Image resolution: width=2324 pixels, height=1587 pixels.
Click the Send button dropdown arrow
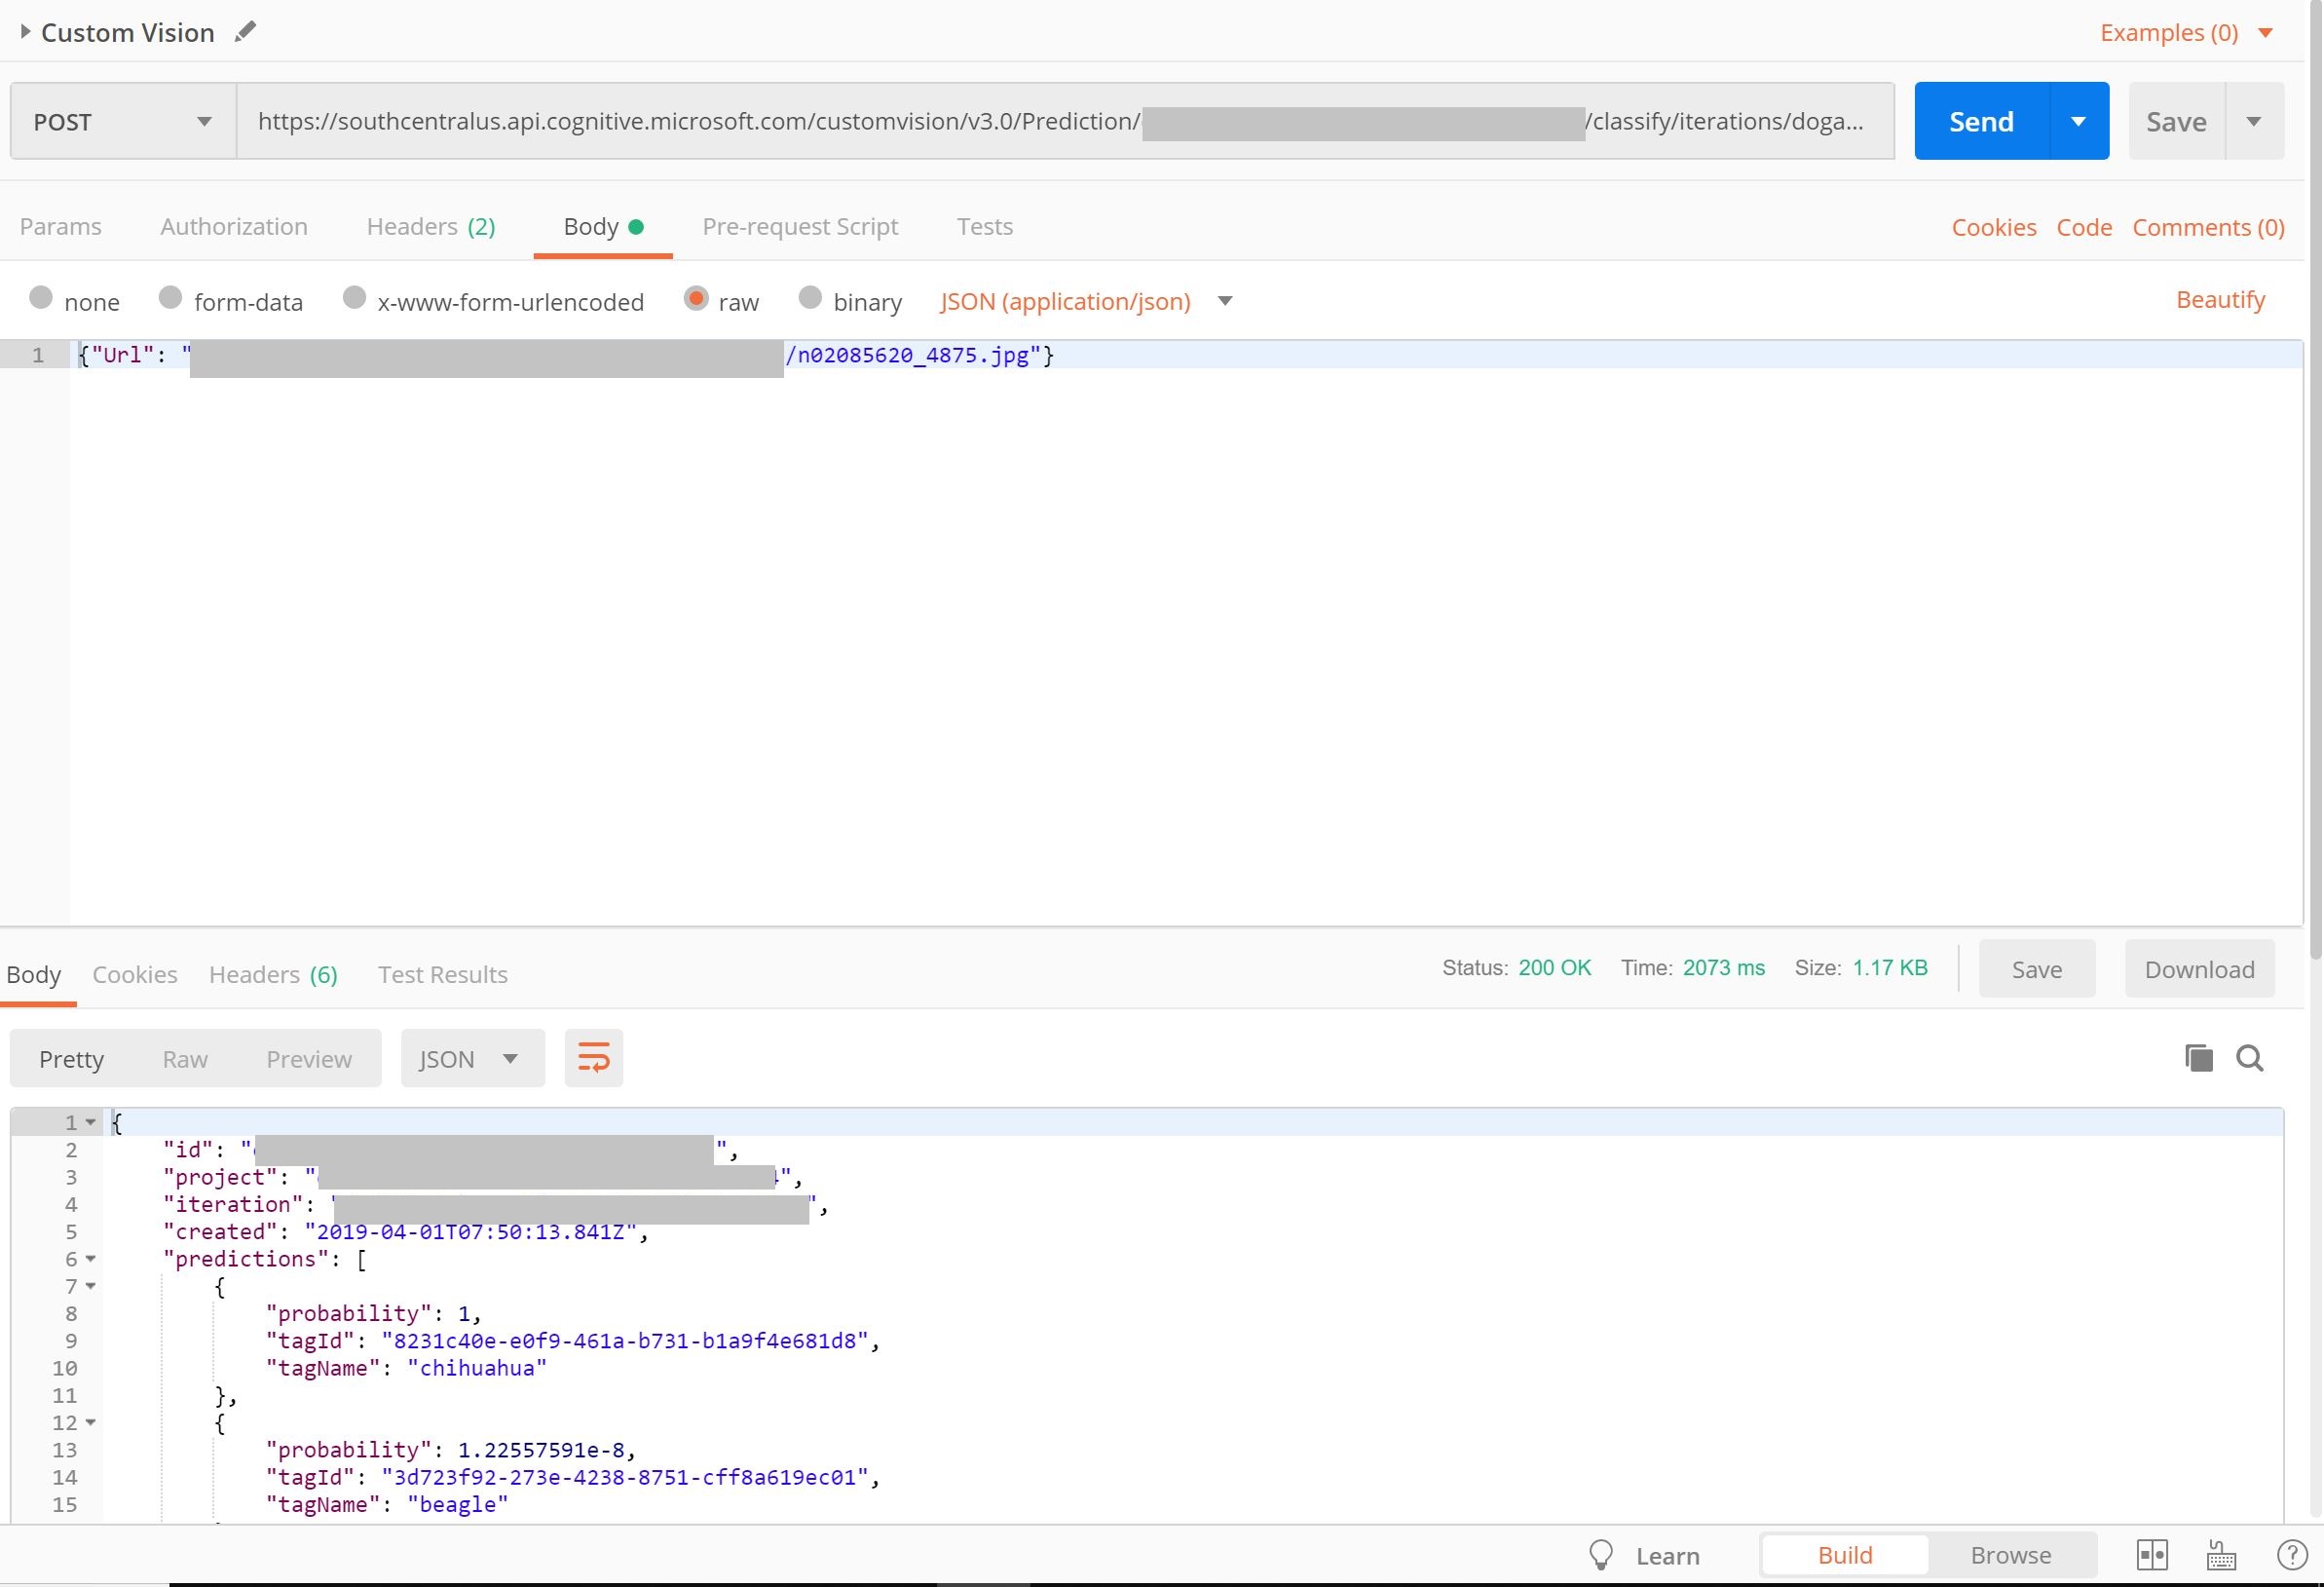[x=2080, y=120]
